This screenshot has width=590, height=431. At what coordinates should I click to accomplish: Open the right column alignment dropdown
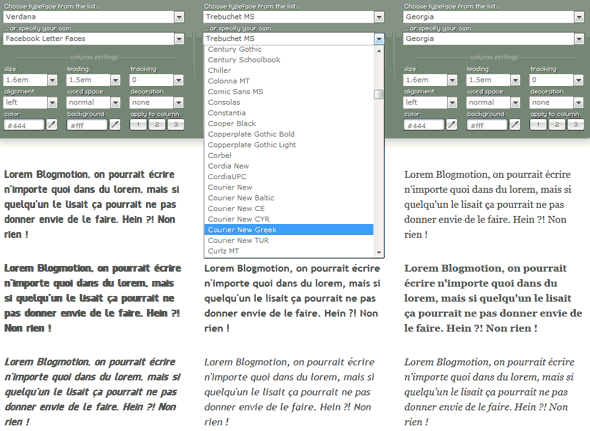click(x=452, y=102)
